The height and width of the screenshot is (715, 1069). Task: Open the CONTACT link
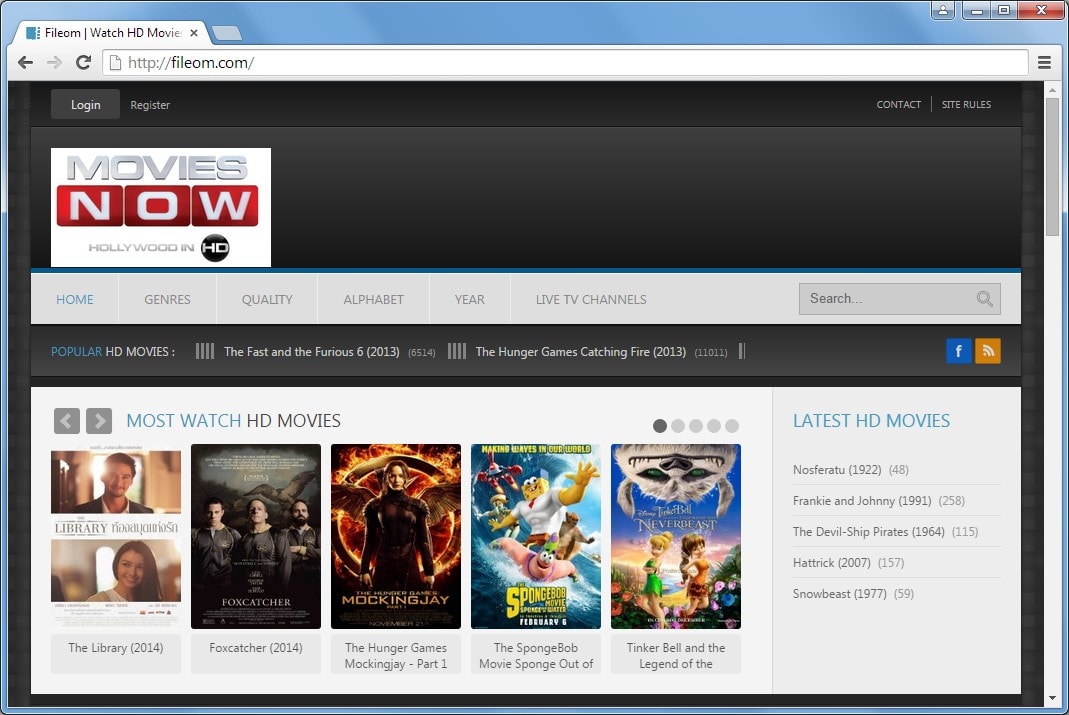(x=899, y=104)
